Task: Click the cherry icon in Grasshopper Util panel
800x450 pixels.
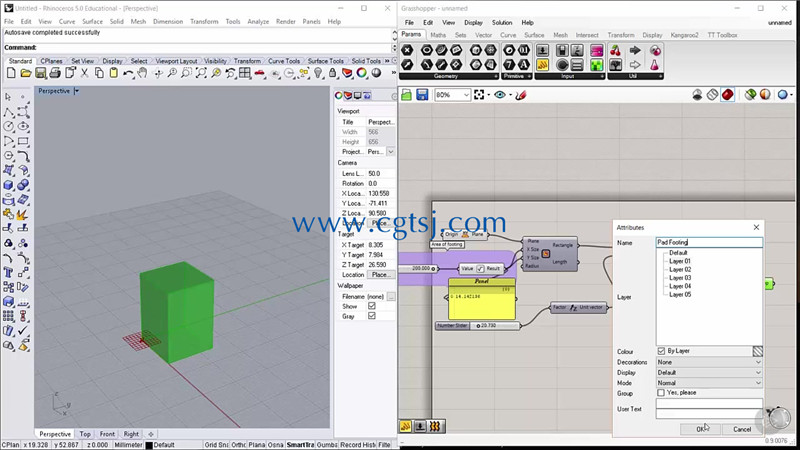Action: pyautogui.click(x=616, y=50)
